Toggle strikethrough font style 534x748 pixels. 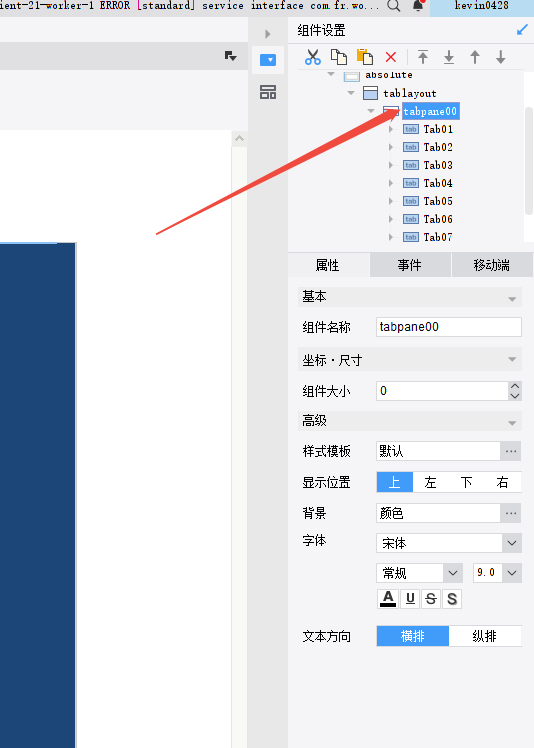coord(431,599)
